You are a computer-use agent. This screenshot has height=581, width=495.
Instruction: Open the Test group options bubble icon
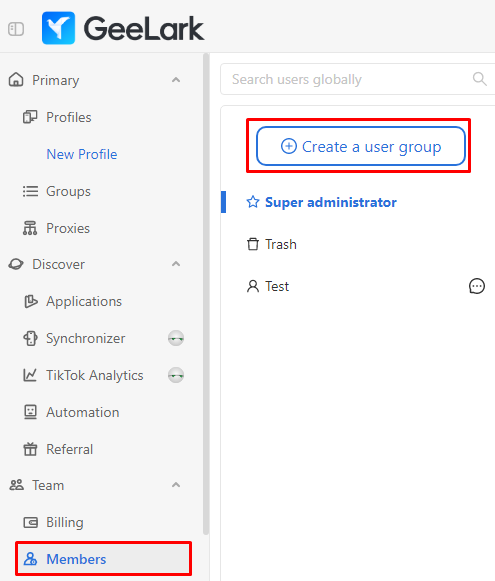point(476,286)
